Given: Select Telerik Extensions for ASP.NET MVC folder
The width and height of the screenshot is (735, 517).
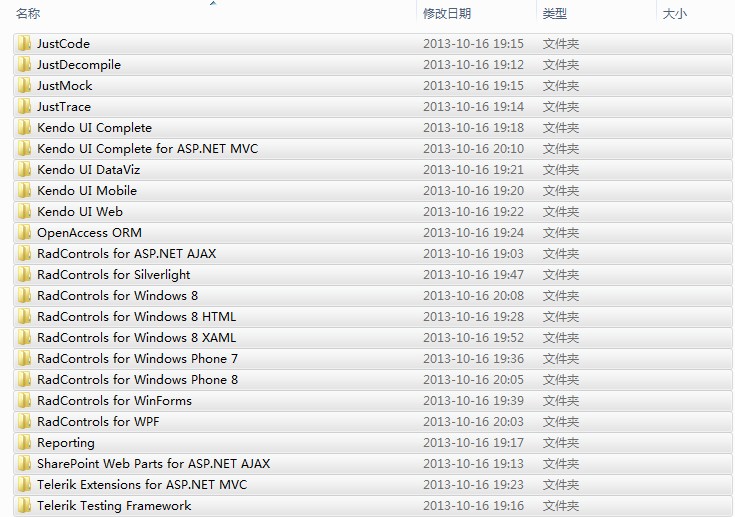Looking at the screenshot, I should pos(141,485).
